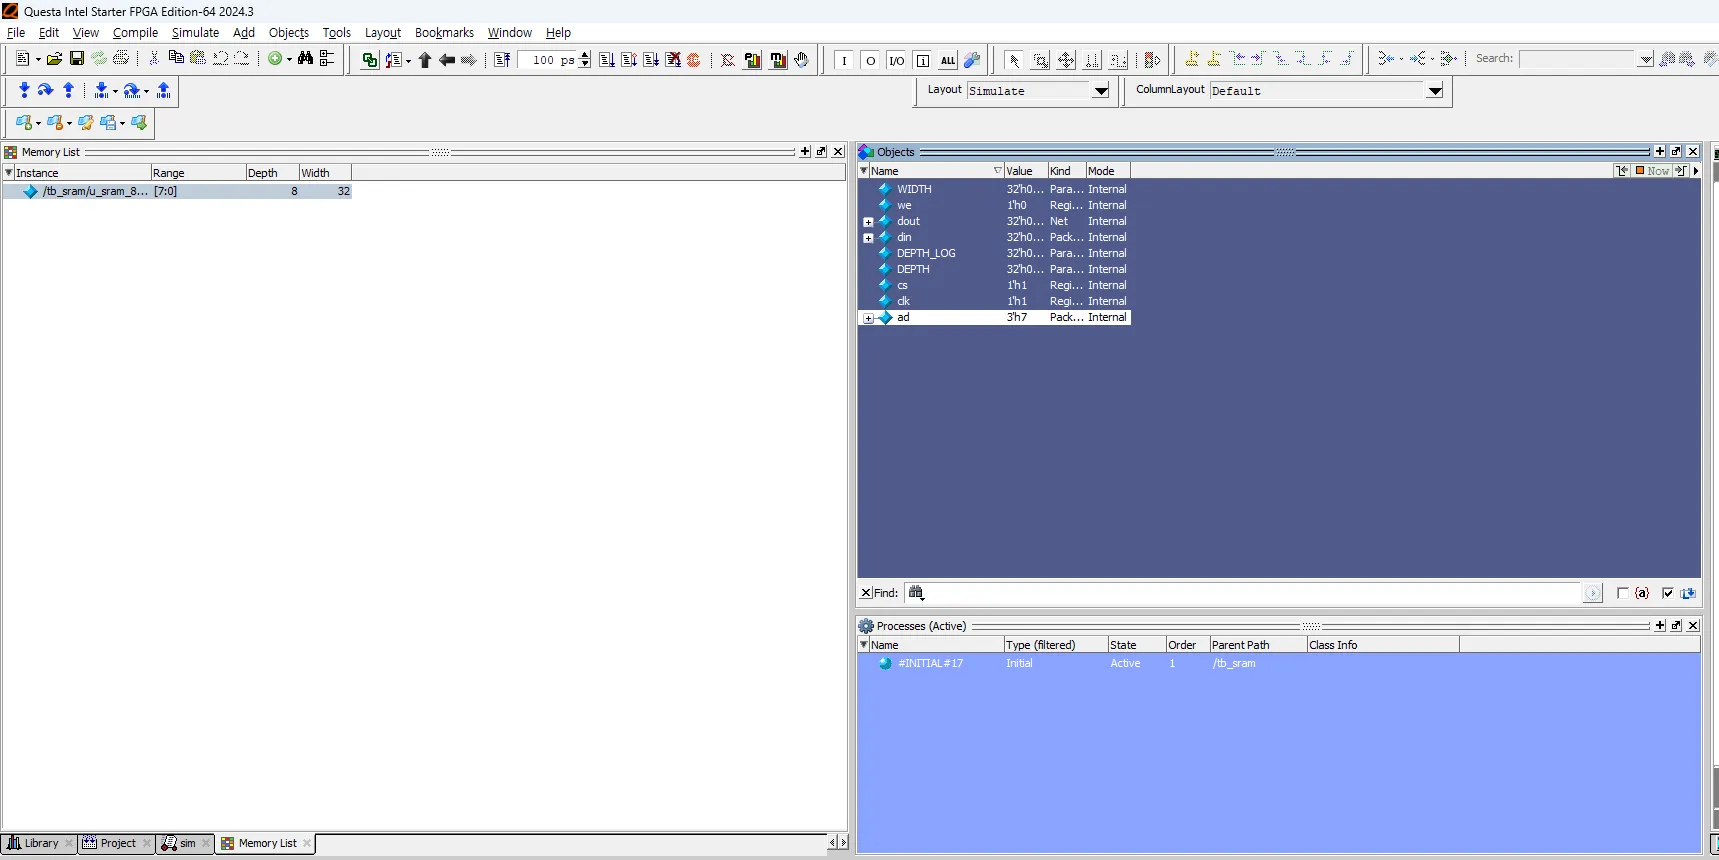Click the green Add circle icon
This screenshot has height=860, width=1719.
point(275,59)
